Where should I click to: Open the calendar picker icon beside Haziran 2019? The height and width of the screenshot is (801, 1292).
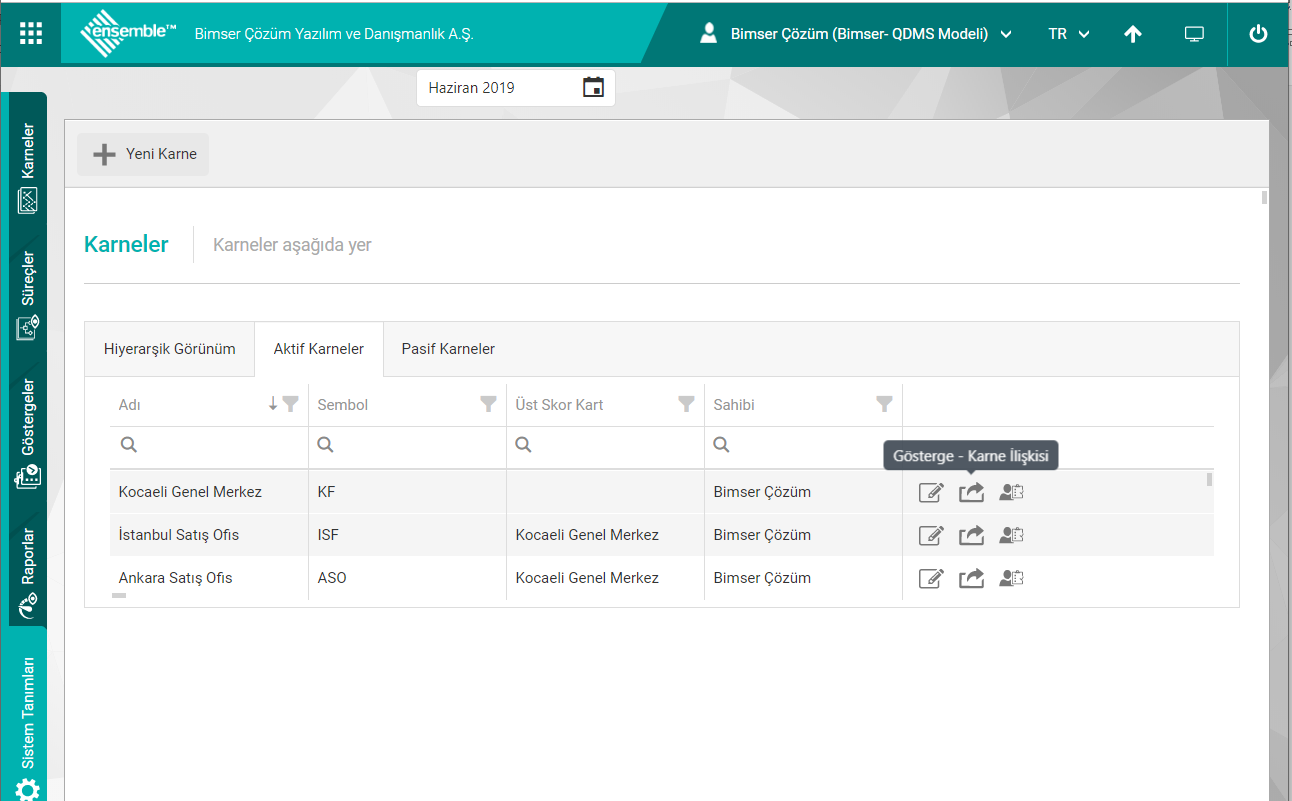593,88
